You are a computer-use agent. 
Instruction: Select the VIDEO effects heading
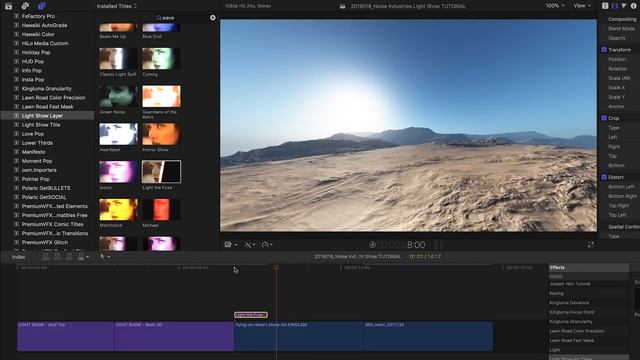[x=556, y=276]
